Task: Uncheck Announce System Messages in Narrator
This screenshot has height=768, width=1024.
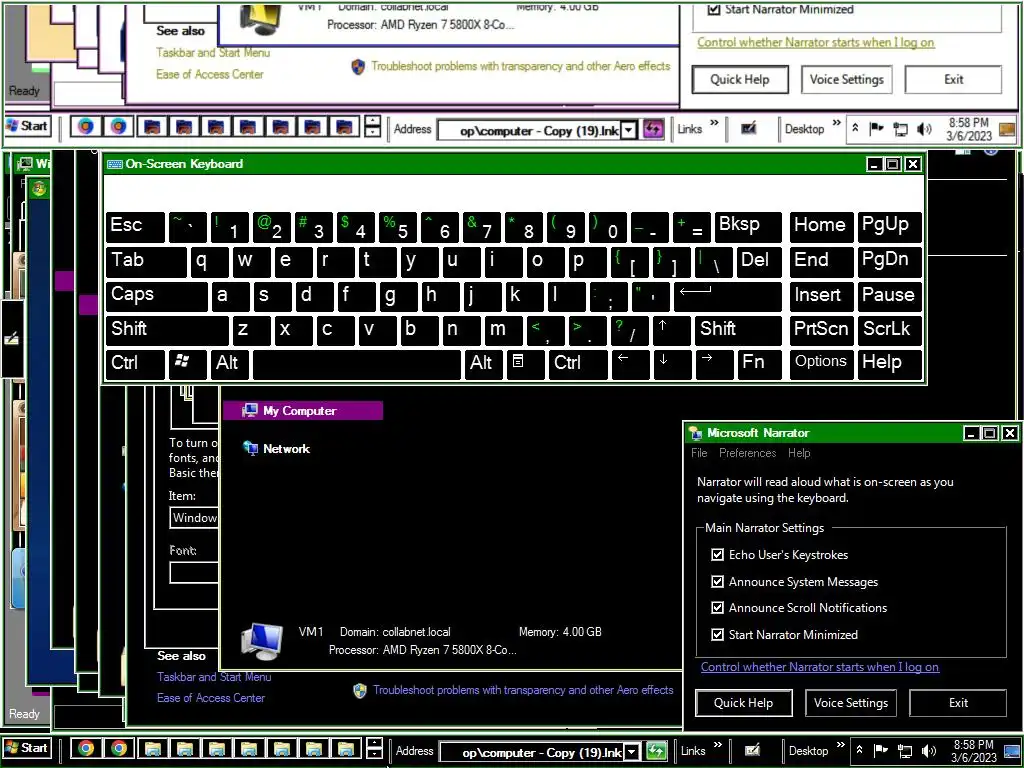Action: (717, 581)
